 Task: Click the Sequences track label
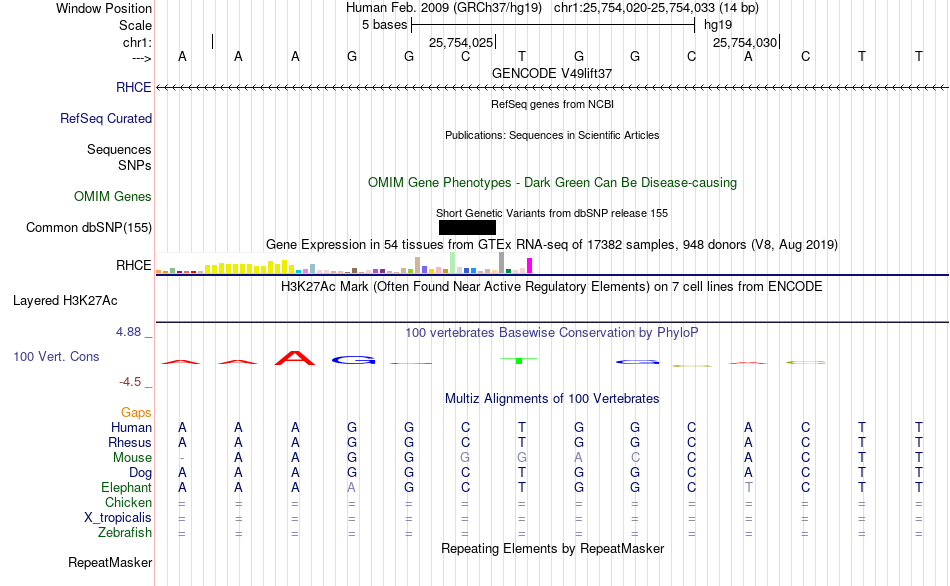pyautogui.click(x=119, y=149)
